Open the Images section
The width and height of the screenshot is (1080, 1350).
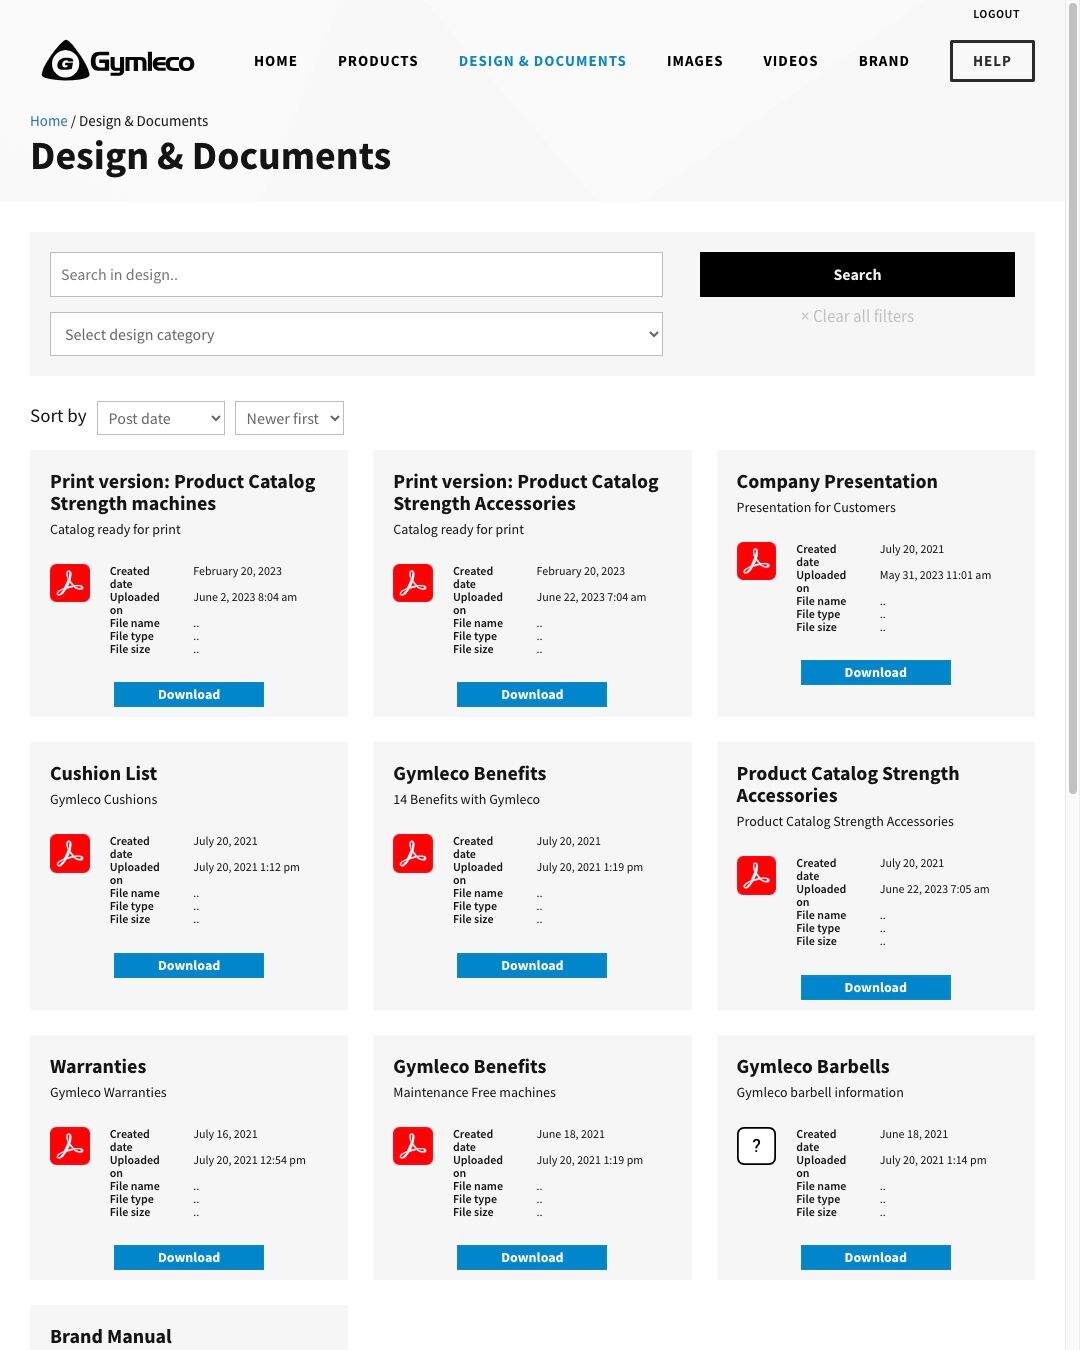[695, 61]
